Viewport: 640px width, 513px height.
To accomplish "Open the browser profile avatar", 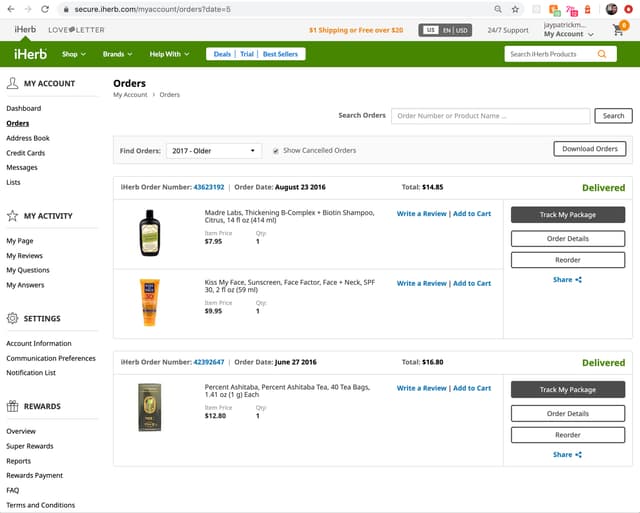I will [611, 9].
